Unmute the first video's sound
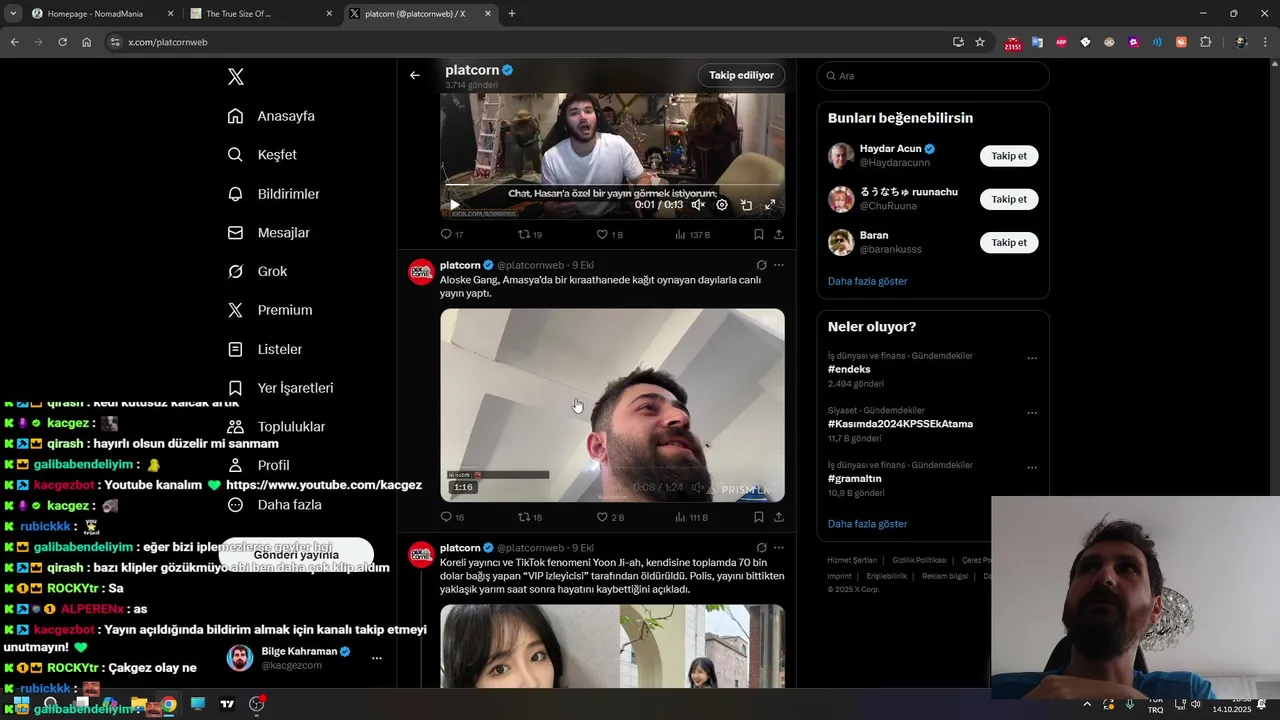 tap(698, 205)
